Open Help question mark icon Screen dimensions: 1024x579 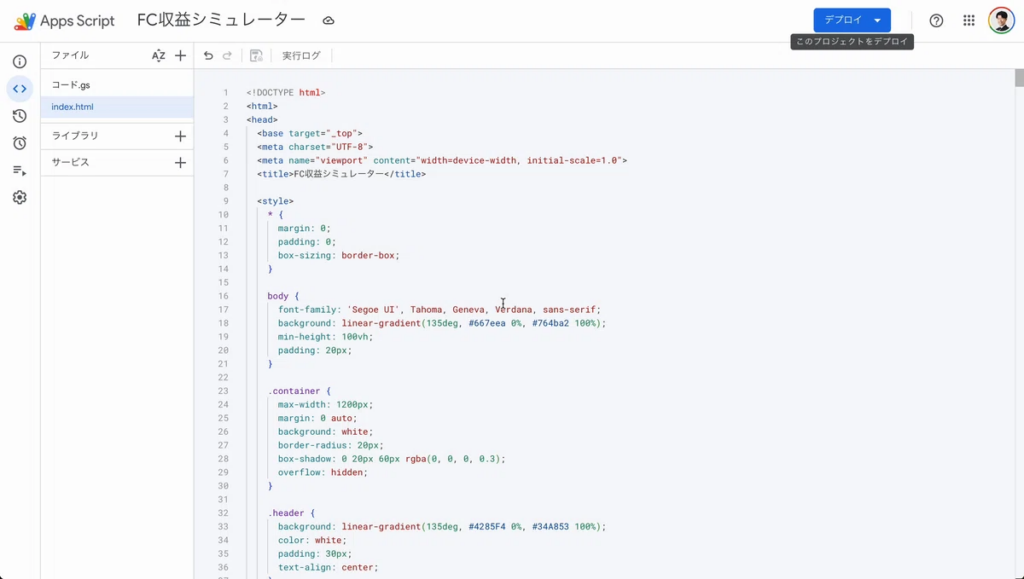click(936, 20)
